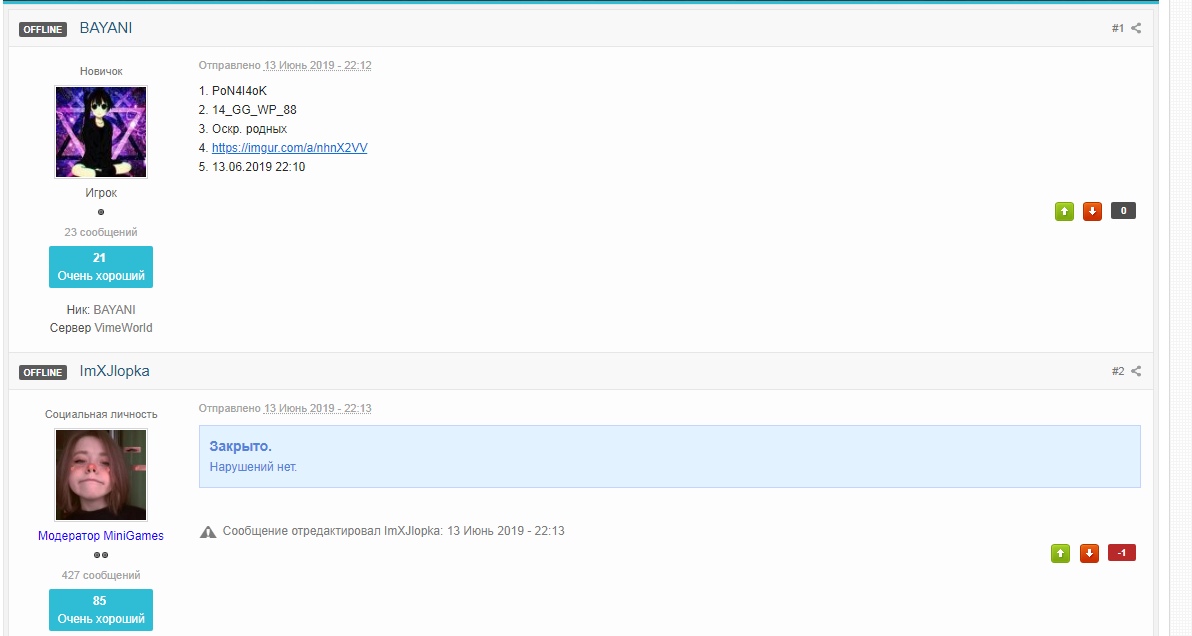Image resolution: width=1192 pixels, height=636 pixels.
Task: Open BAYANI's profile from username heading
Action: click(106, 28)
